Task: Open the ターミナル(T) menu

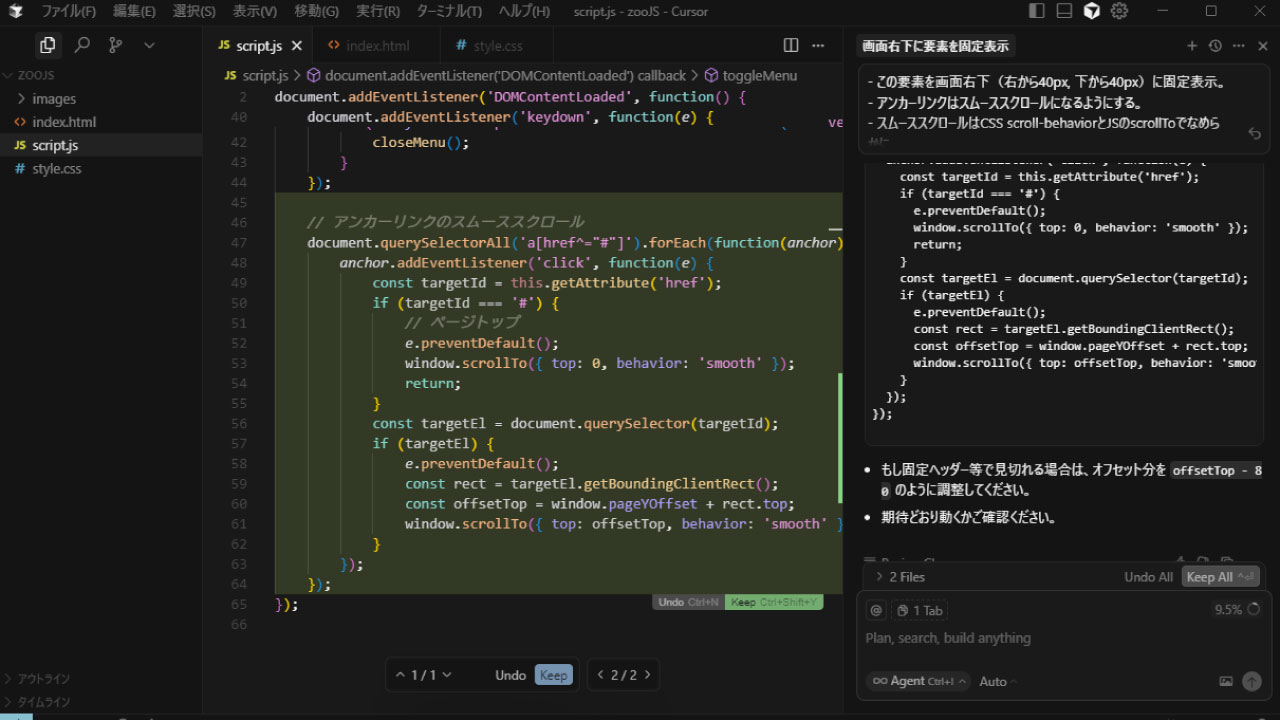Action: click(449, 11)
